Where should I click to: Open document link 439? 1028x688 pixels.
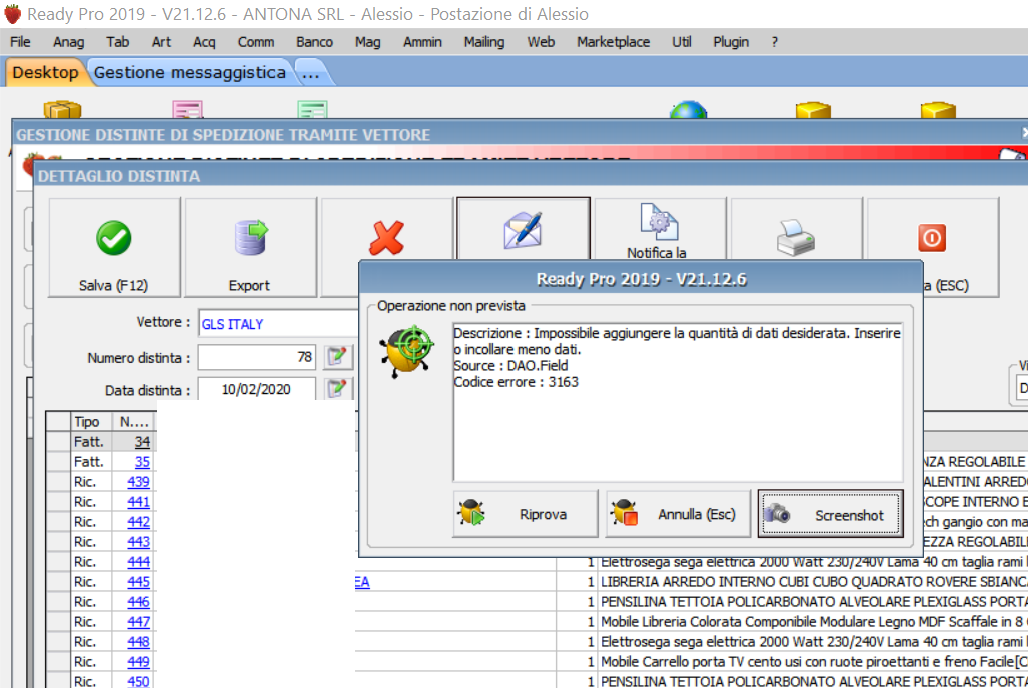pos(138,482)
